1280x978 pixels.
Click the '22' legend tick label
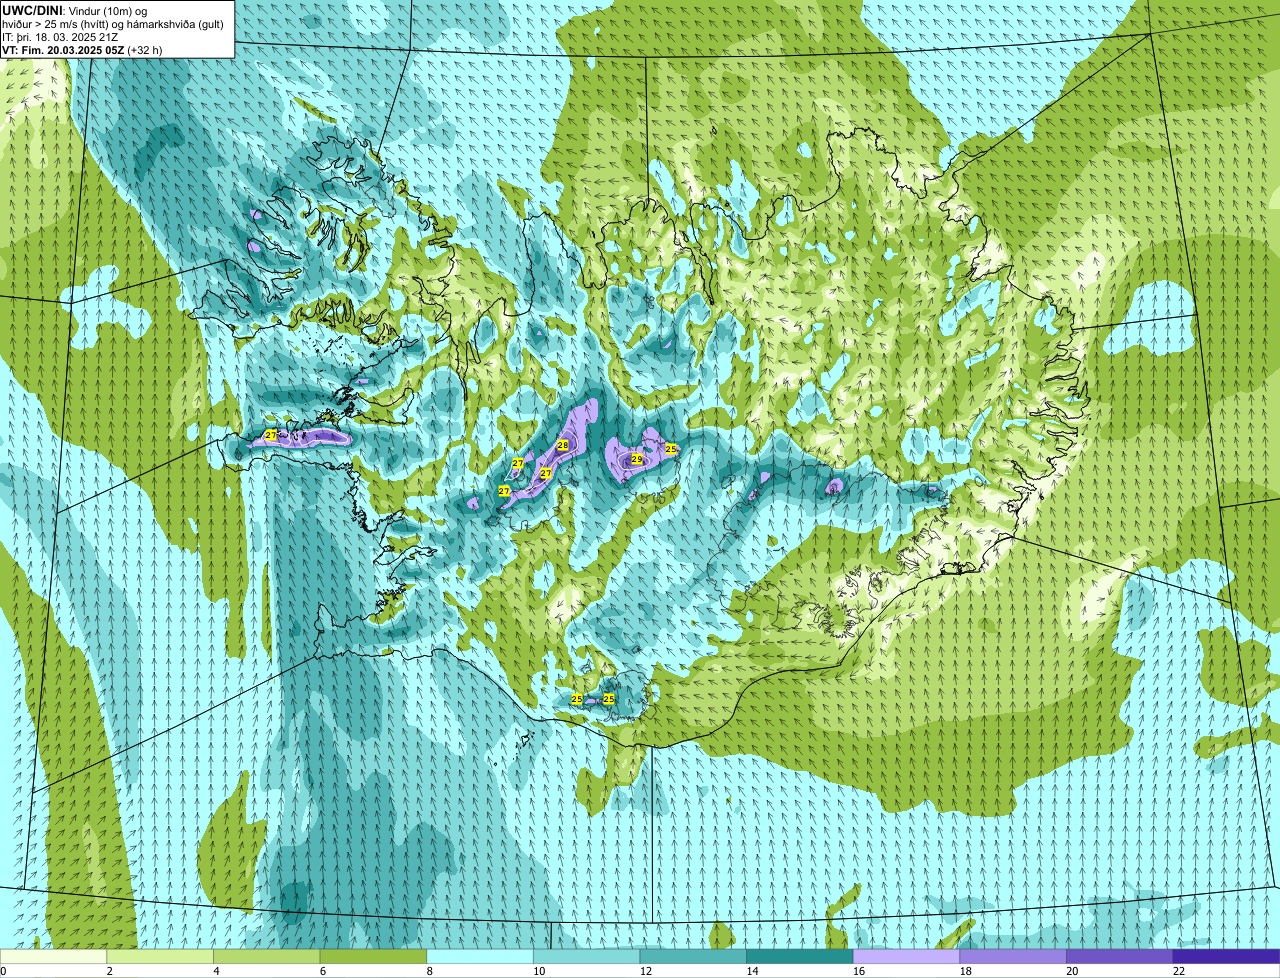1179,971
